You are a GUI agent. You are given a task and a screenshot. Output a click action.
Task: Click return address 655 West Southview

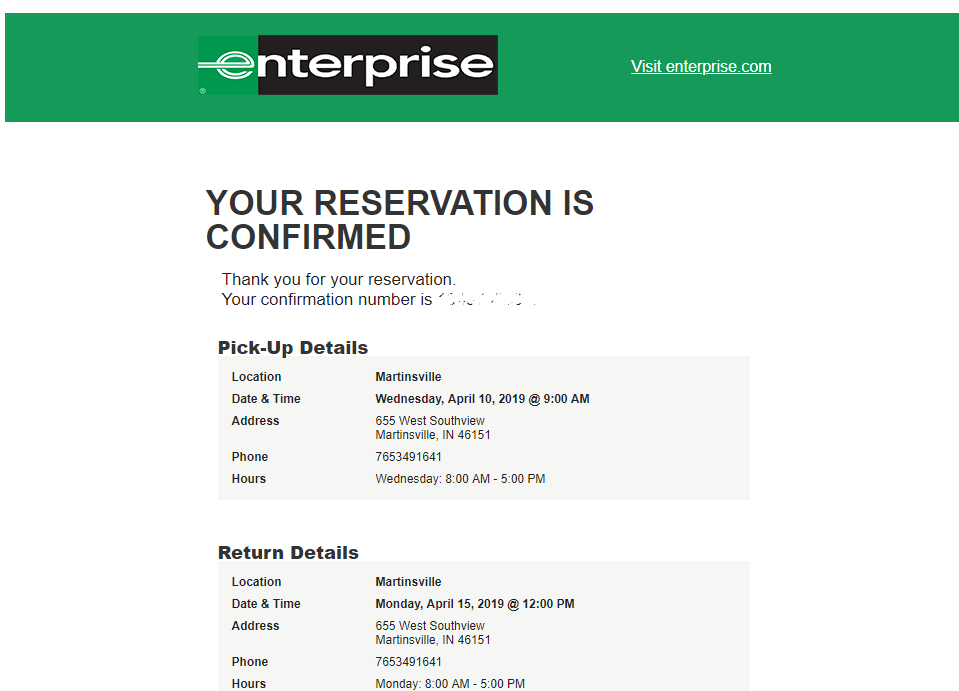(x=429, y=626)
